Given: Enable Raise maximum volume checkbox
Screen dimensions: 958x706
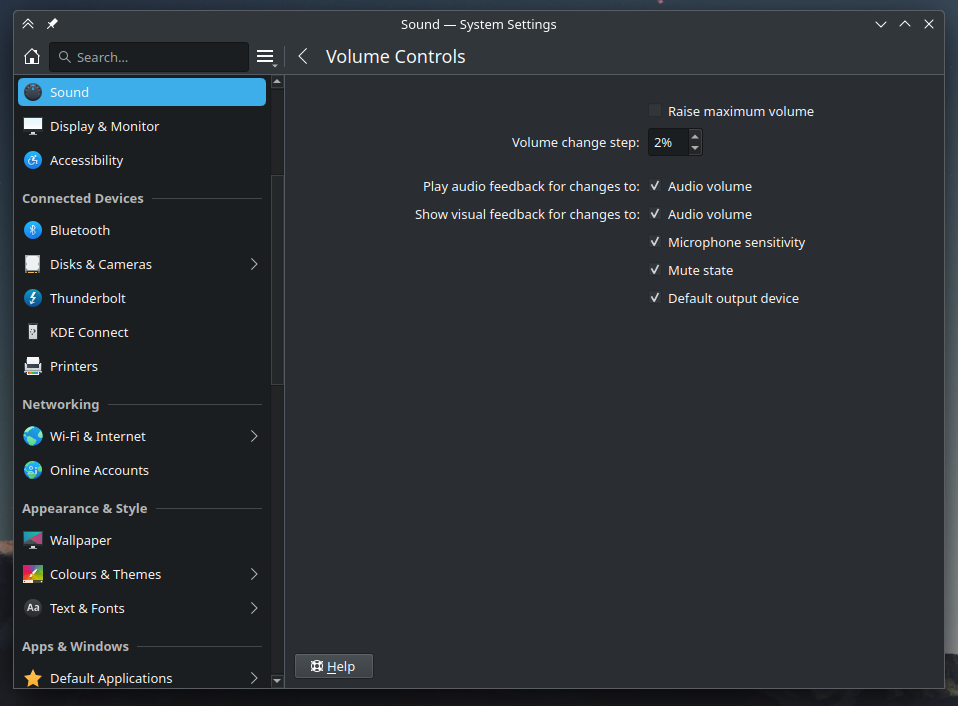Looking at the screenshot, I should click(x=656, y=111).
